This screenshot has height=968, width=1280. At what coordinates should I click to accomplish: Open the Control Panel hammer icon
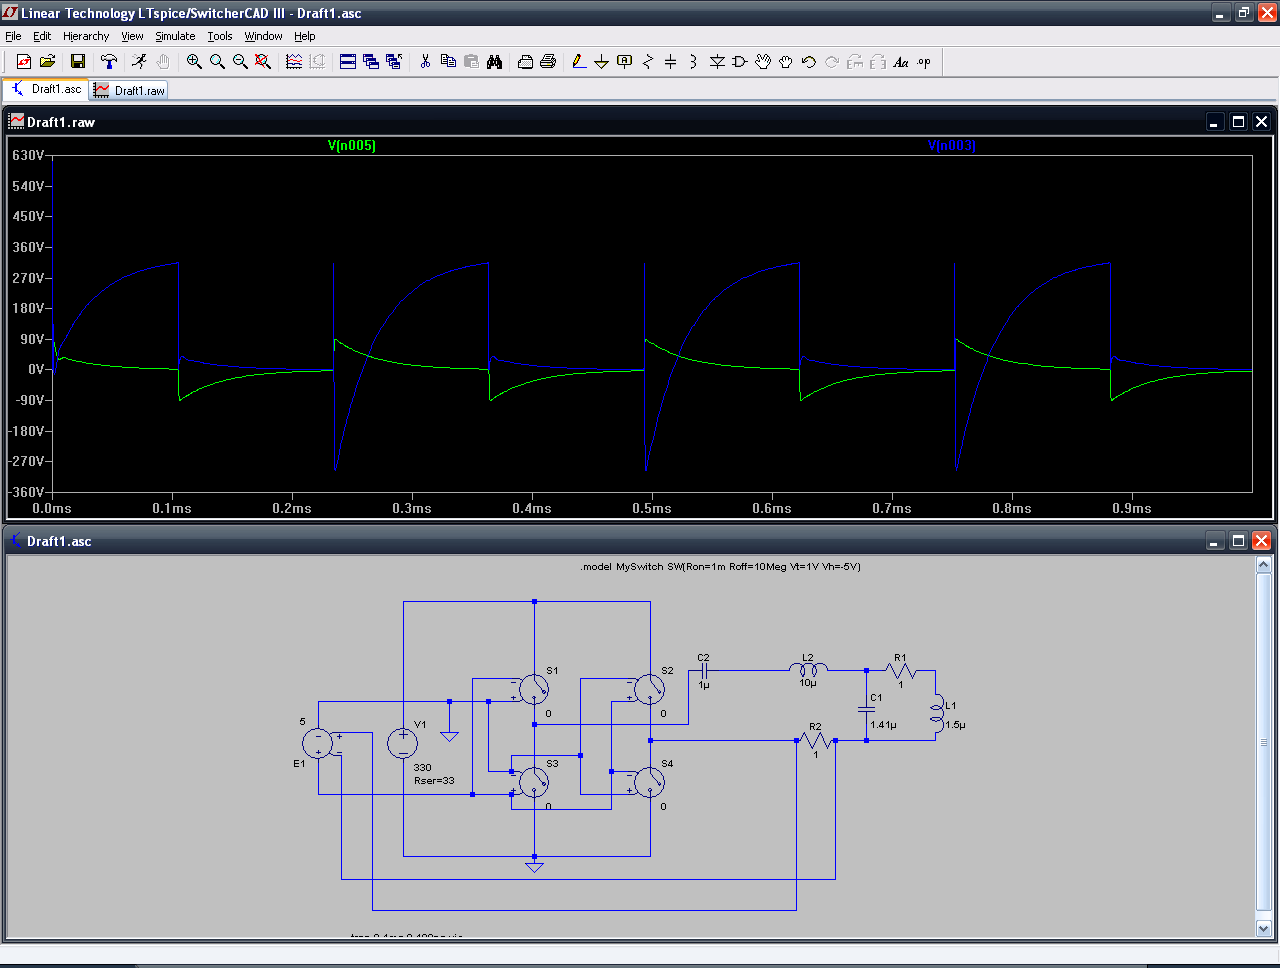point(109,62)
